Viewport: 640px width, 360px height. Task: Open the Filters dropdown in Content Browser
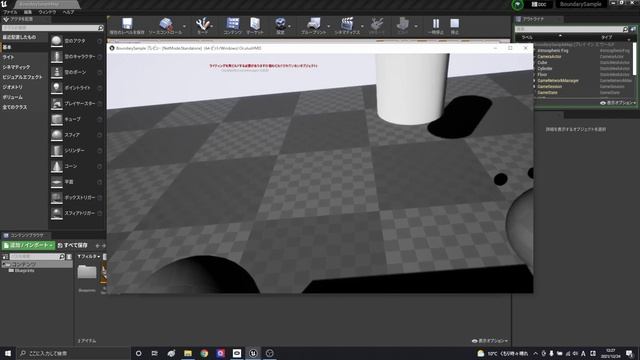pos(89,256)
